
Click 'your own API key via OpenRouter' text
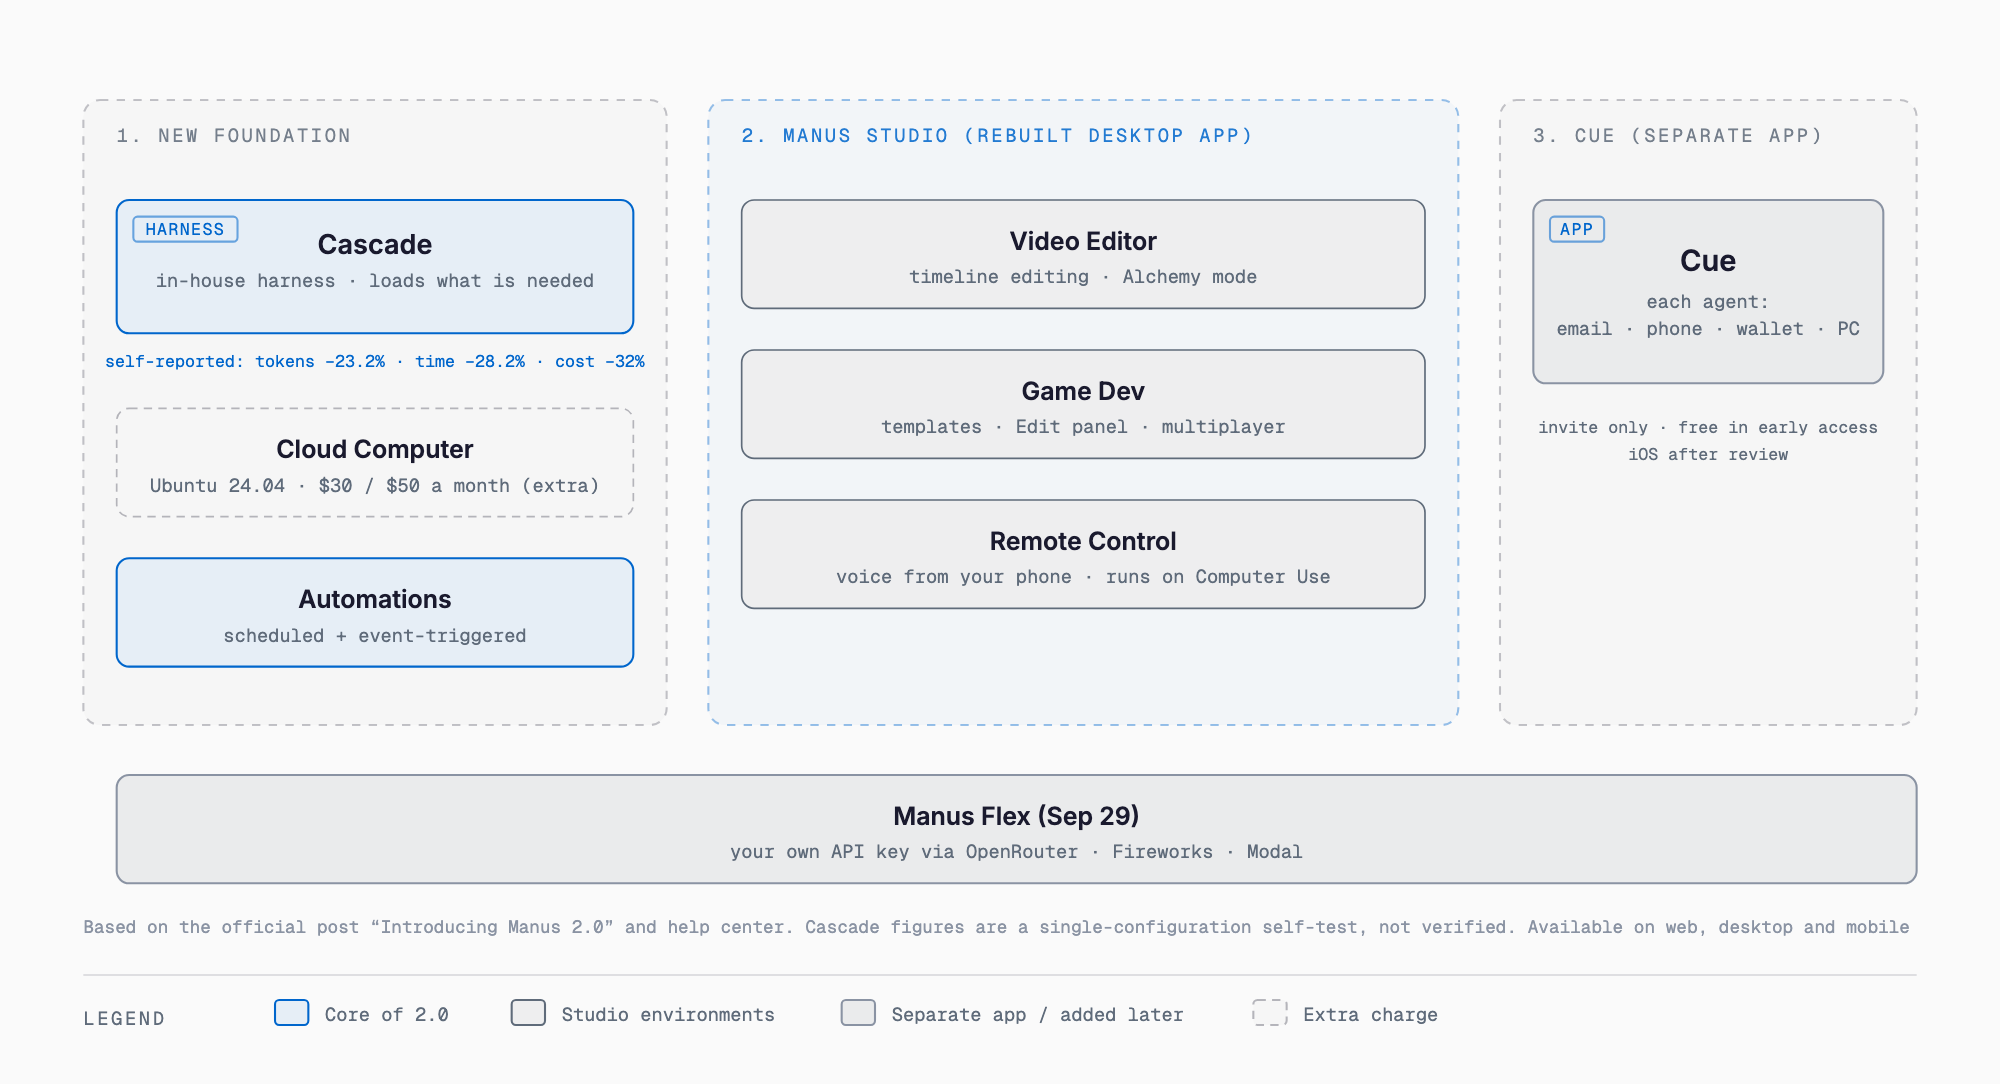coord(904,852)
